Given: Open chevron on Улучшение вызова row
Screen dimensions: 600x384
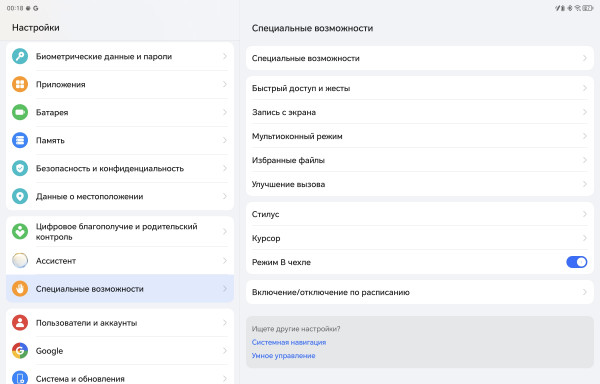Looking at the screenshot, I should point(585,184).
